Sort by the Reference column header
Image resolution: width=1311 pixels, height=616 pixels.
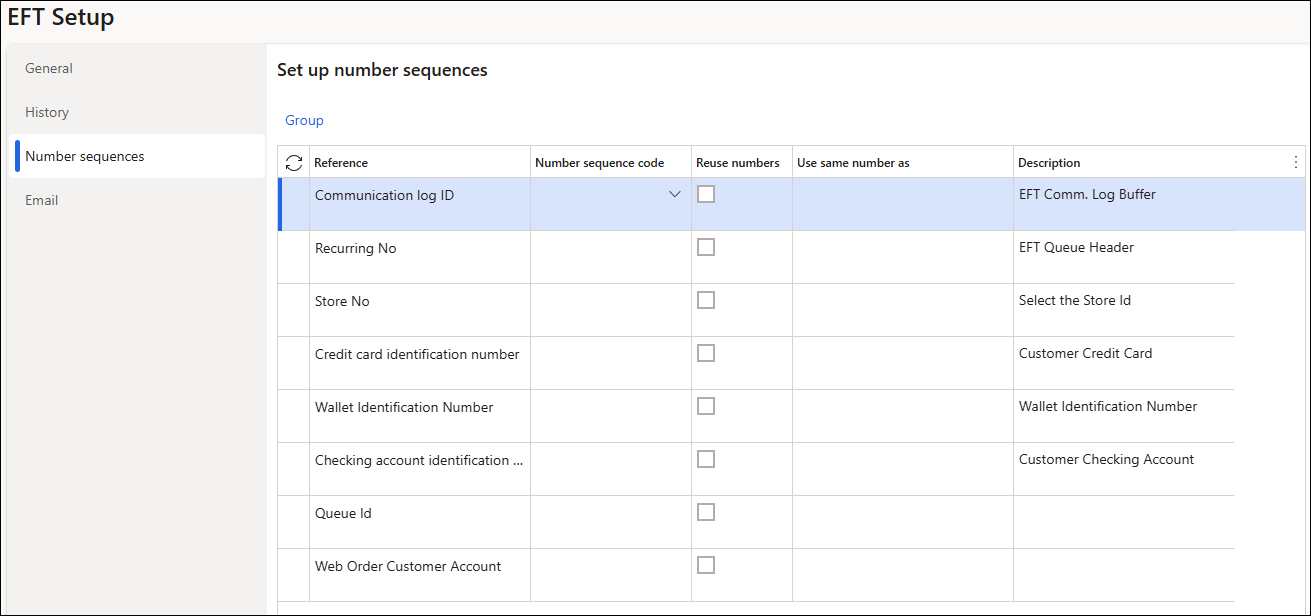coord(420,162)
